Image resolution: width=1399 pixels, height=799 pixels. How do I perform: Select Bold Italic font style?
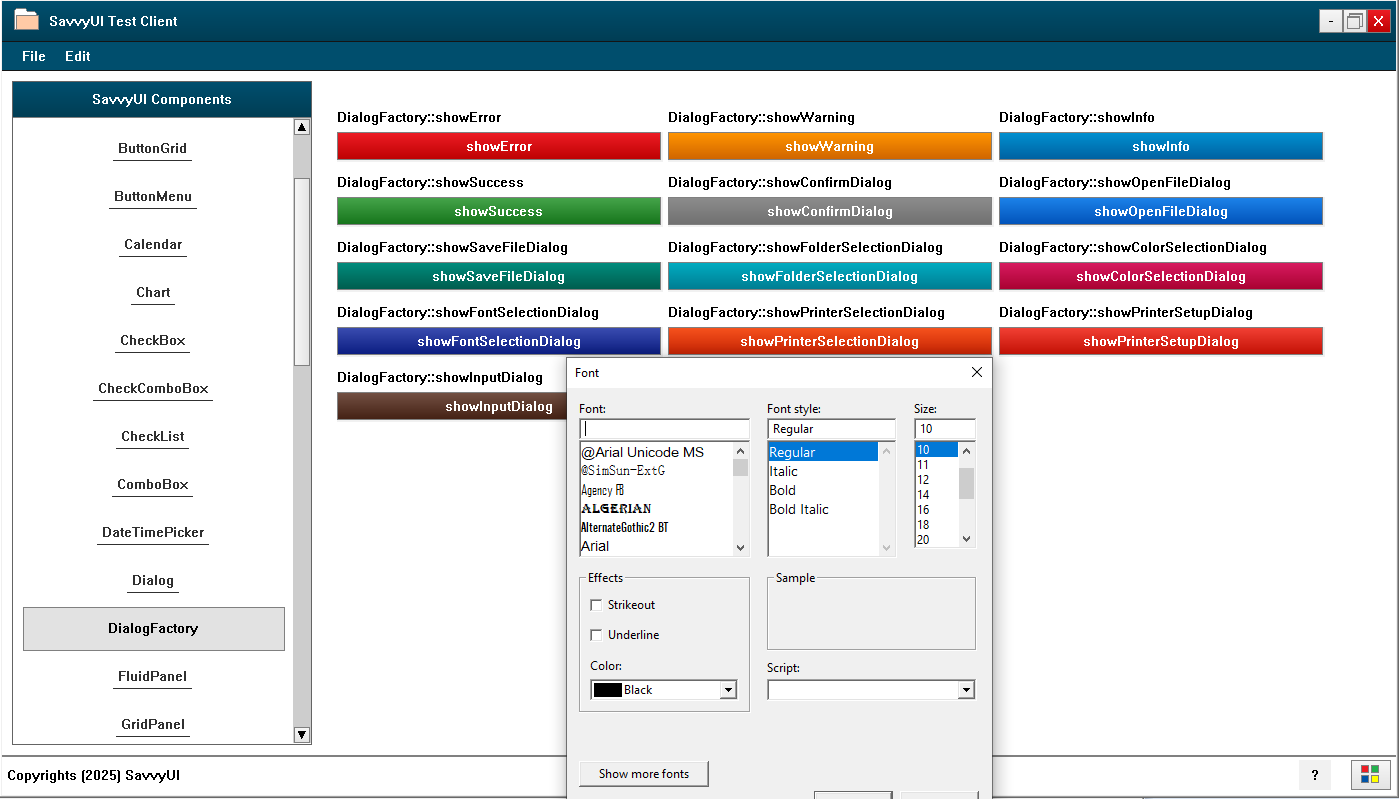[x=799, y=509]
